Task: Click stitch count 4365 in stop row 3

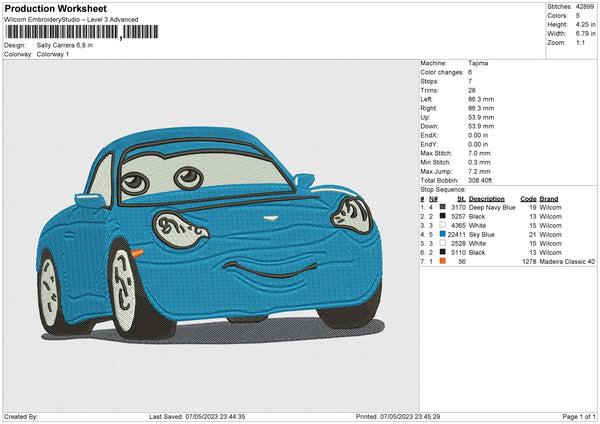Action: (458, 225)
